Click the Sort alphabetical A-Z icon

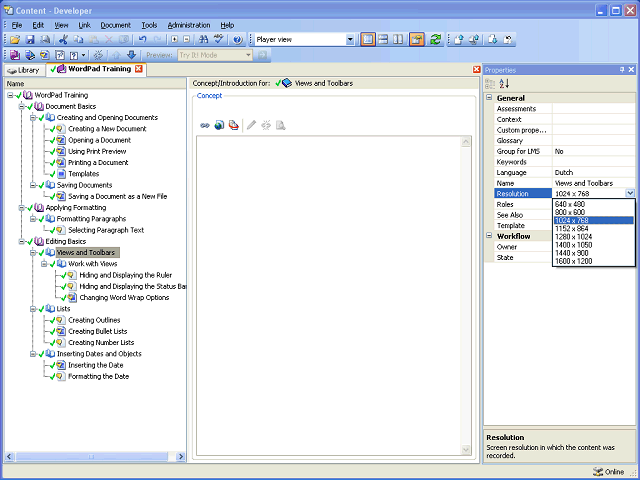tap(504, 84)
